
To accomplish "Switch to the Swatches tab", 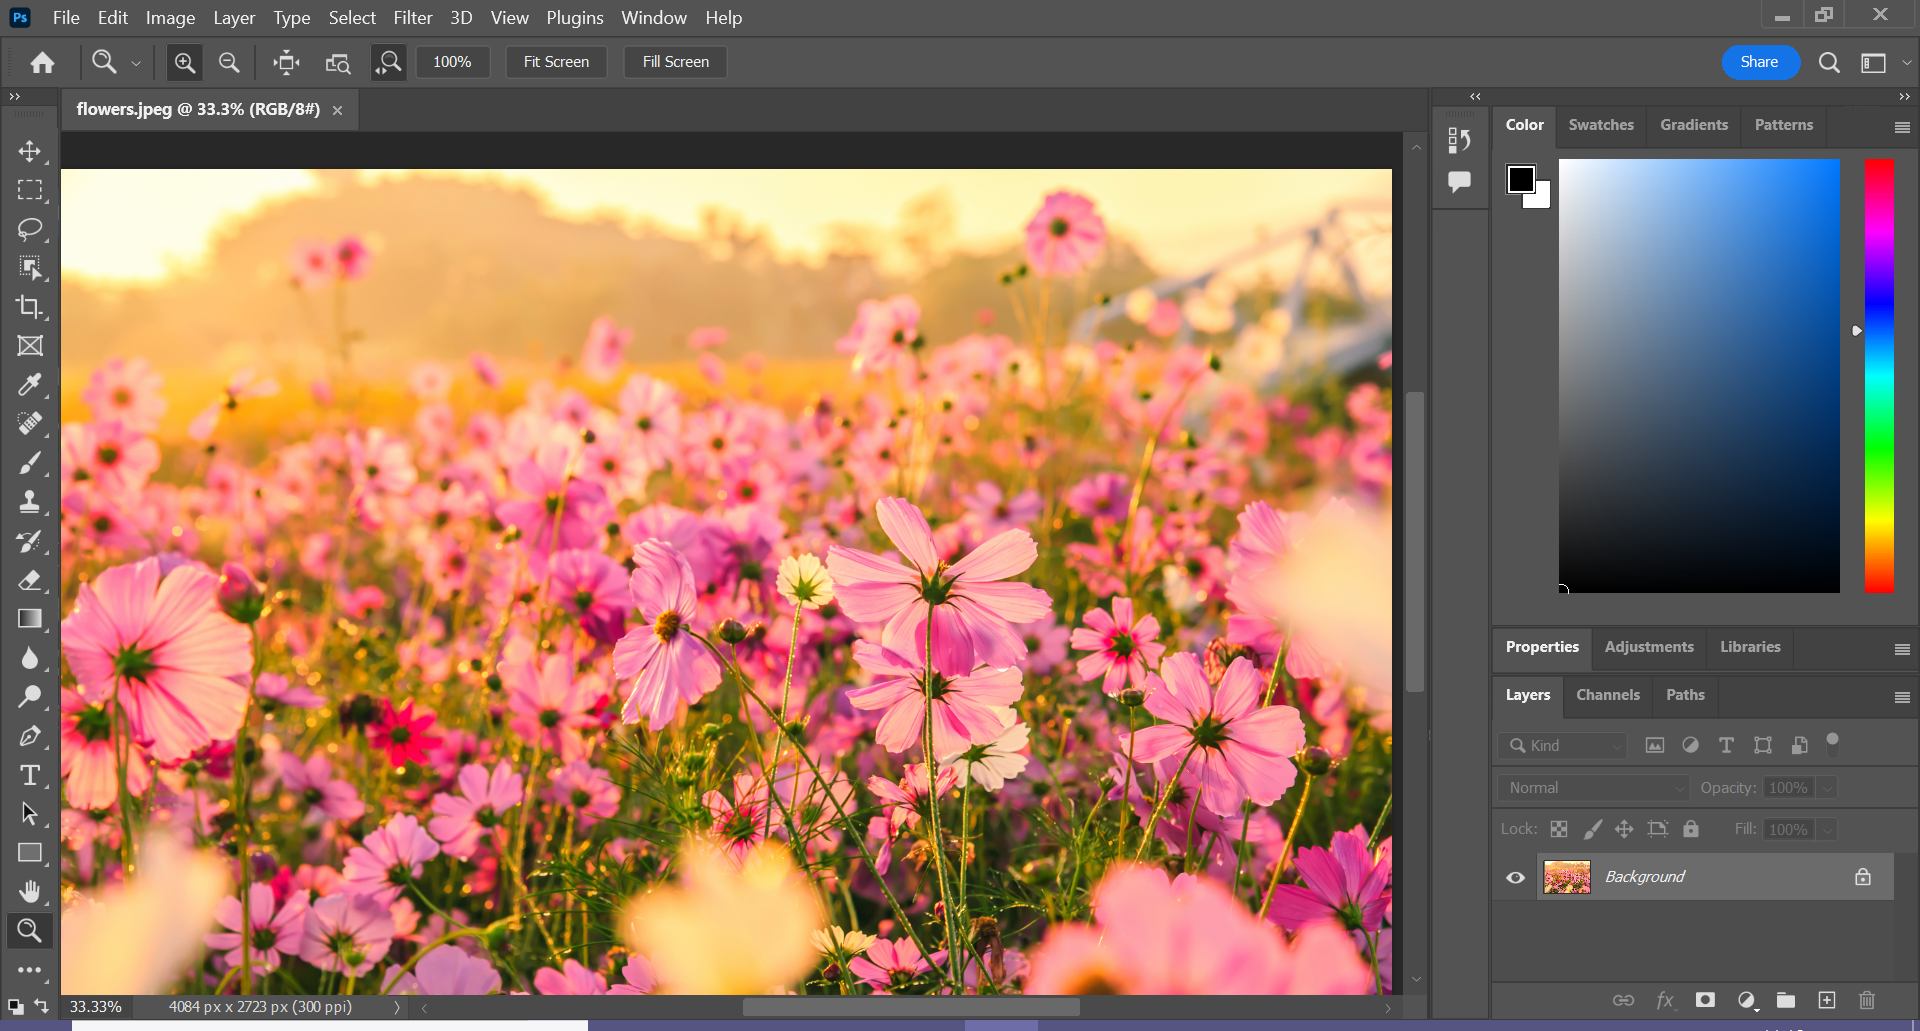I will click(1601, 125).
